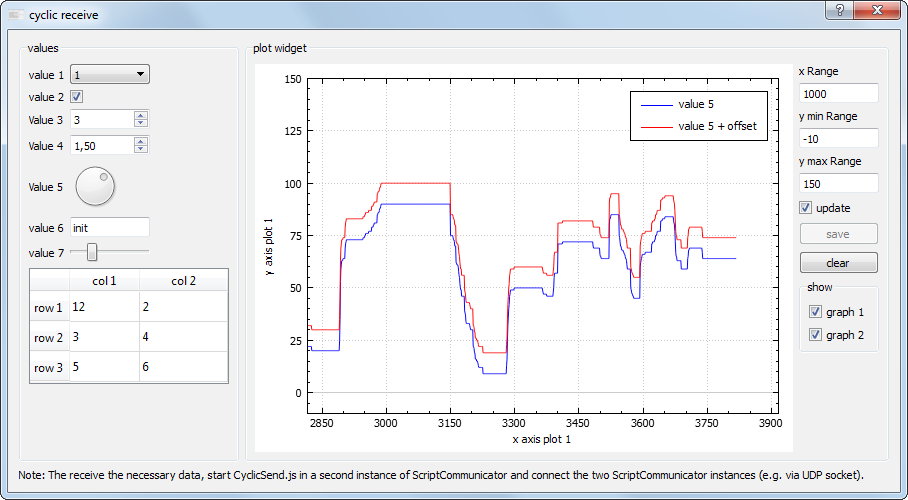Click table cell containing 4

pyautogui.click(x=184, y=337)
